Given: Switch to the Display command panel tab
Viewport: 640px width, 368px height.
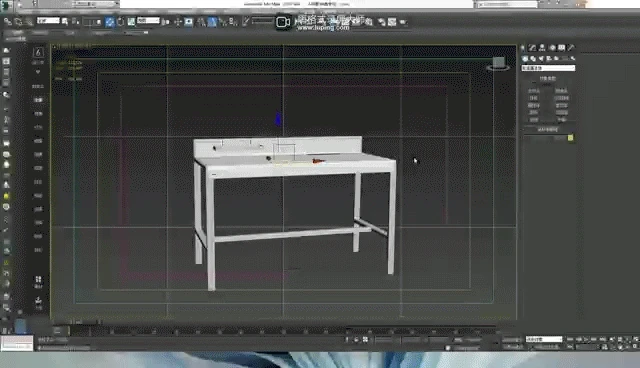Looking at the screenshot, I should tap(562, 48).
